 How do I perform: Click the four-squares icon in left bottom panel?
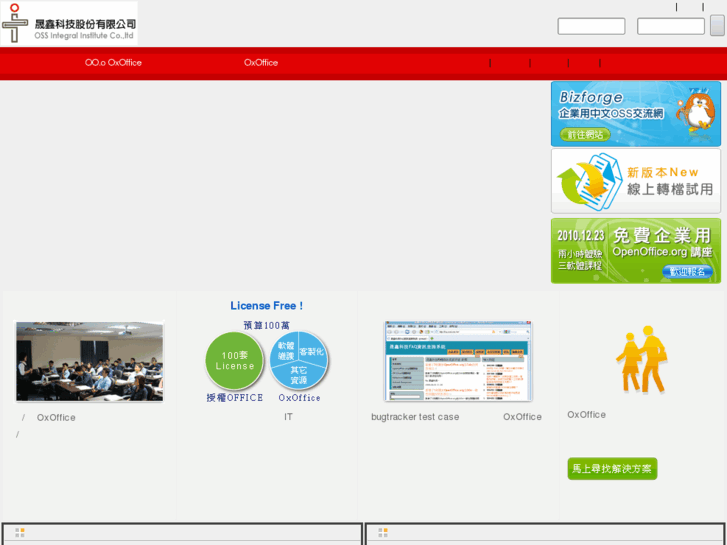click(19, 532)
